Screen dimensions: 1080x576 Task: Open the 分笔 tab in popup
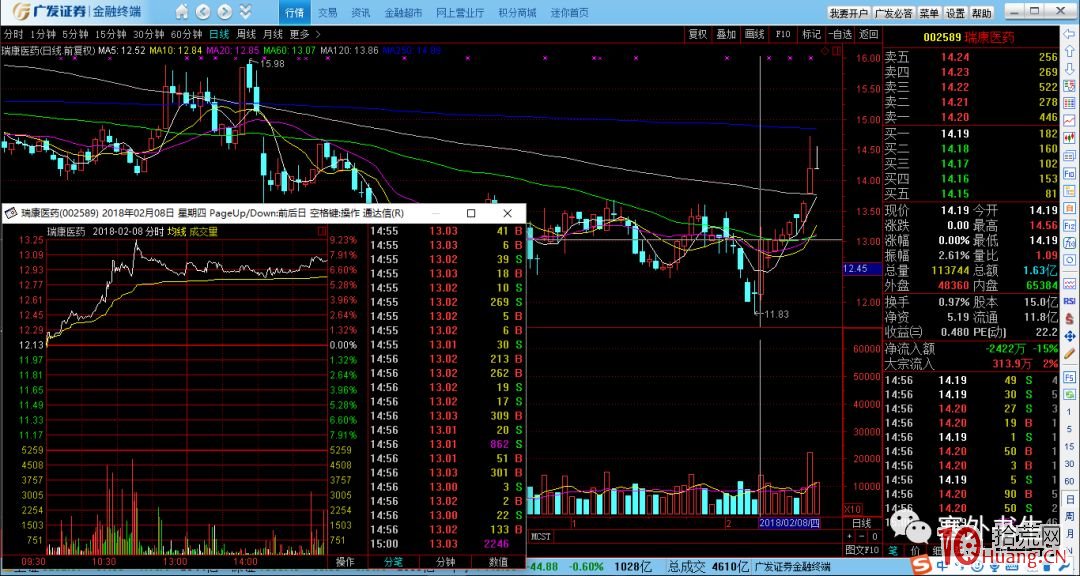394,562
